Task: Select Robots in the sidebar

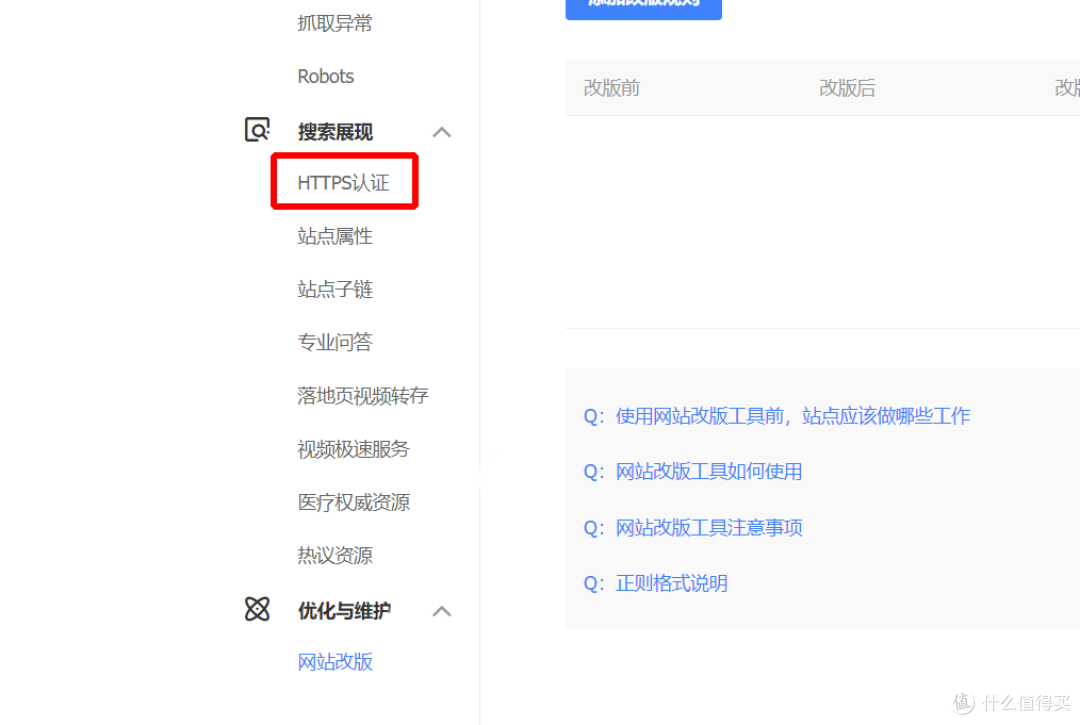Action: (325, 76)
